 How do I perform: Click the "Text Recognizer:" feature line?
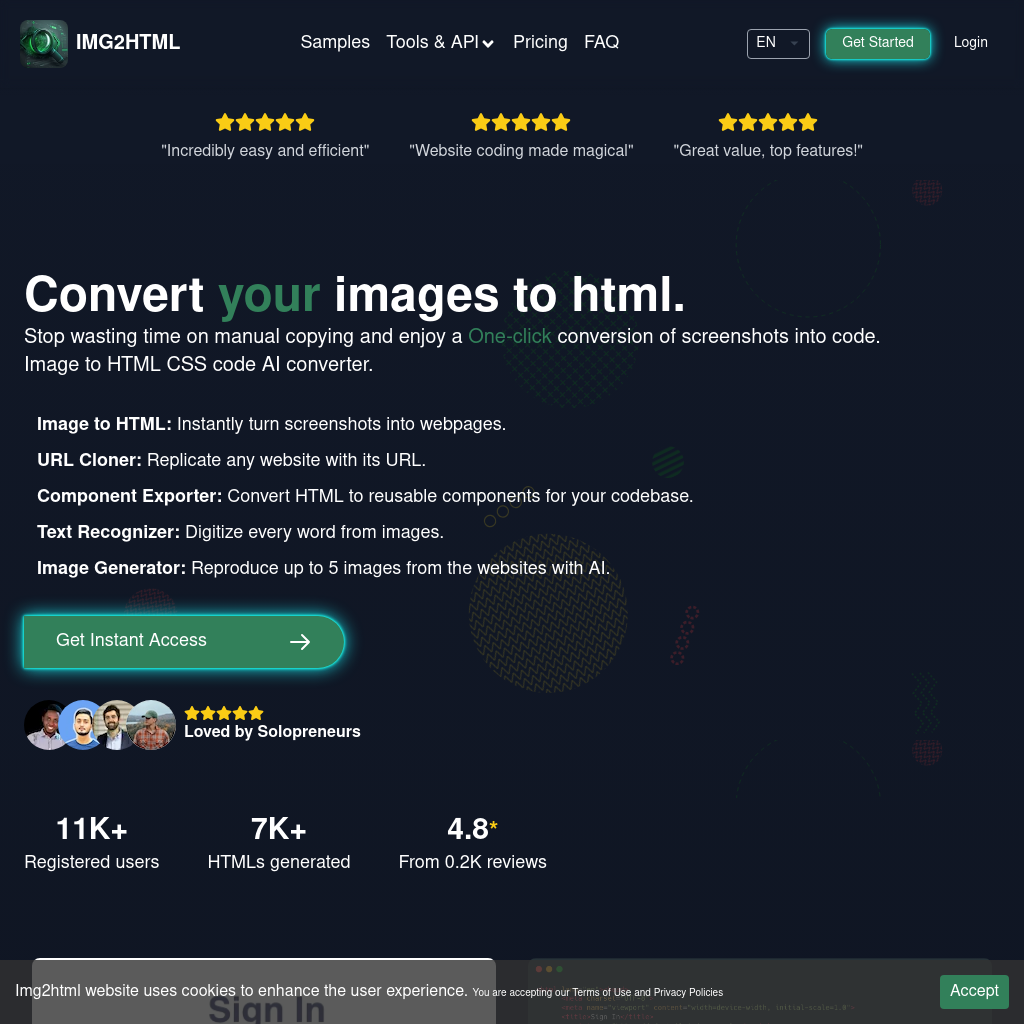pos(240,532)
